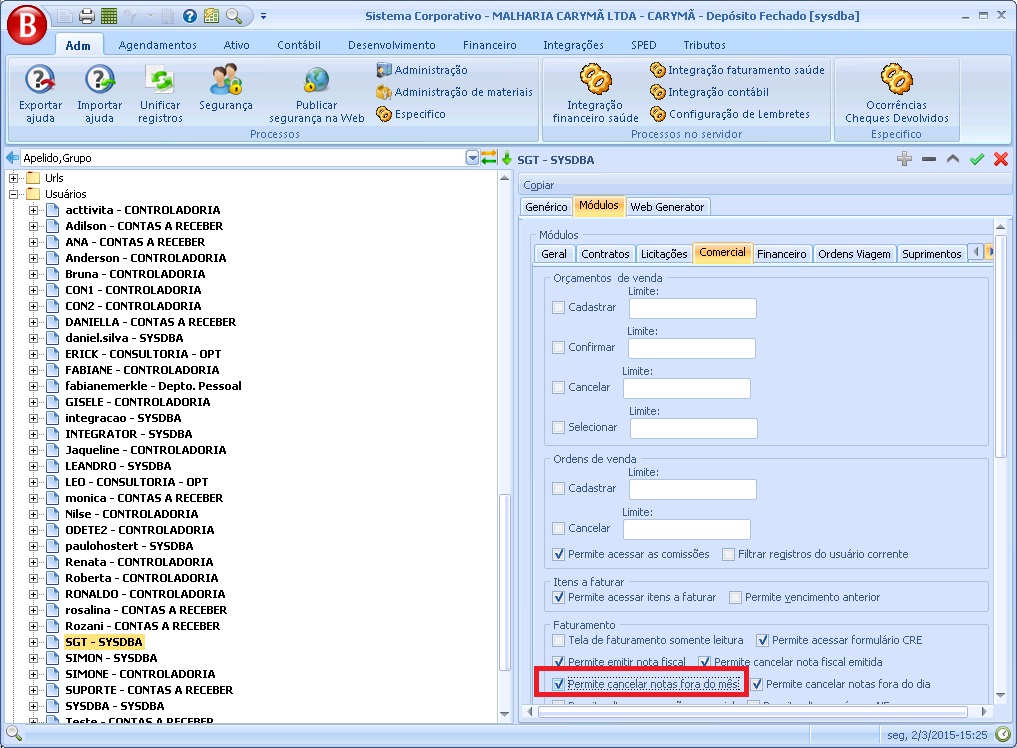
Task: Click Integração contábil link
Action: [717, 92]
